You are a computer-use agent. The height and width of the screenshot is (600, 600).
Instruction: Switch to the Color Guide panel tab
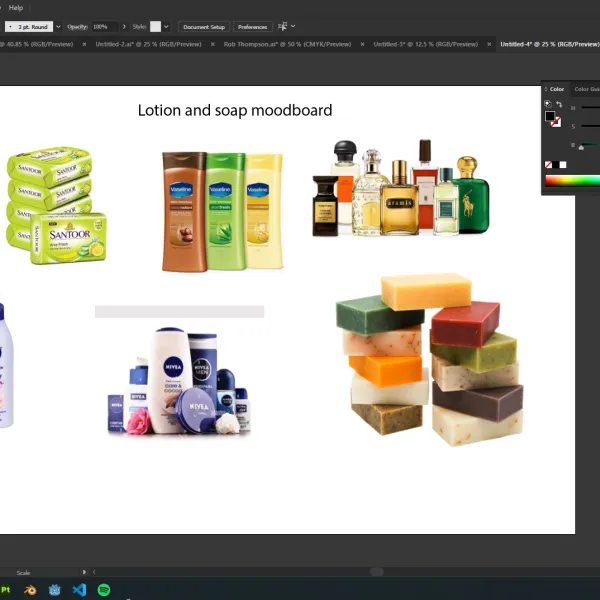587,89
